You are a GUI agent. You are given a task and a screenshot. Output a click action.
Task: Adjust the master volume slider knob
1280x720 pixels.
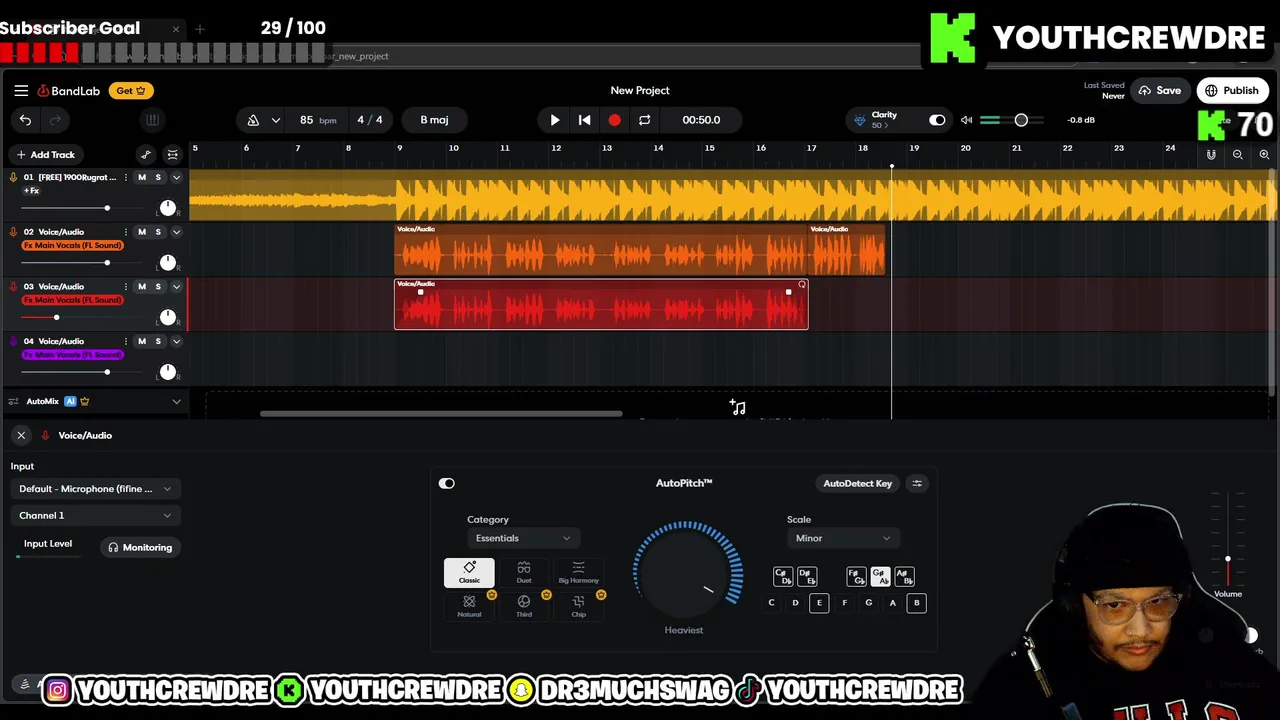(x=1021, y=120)
